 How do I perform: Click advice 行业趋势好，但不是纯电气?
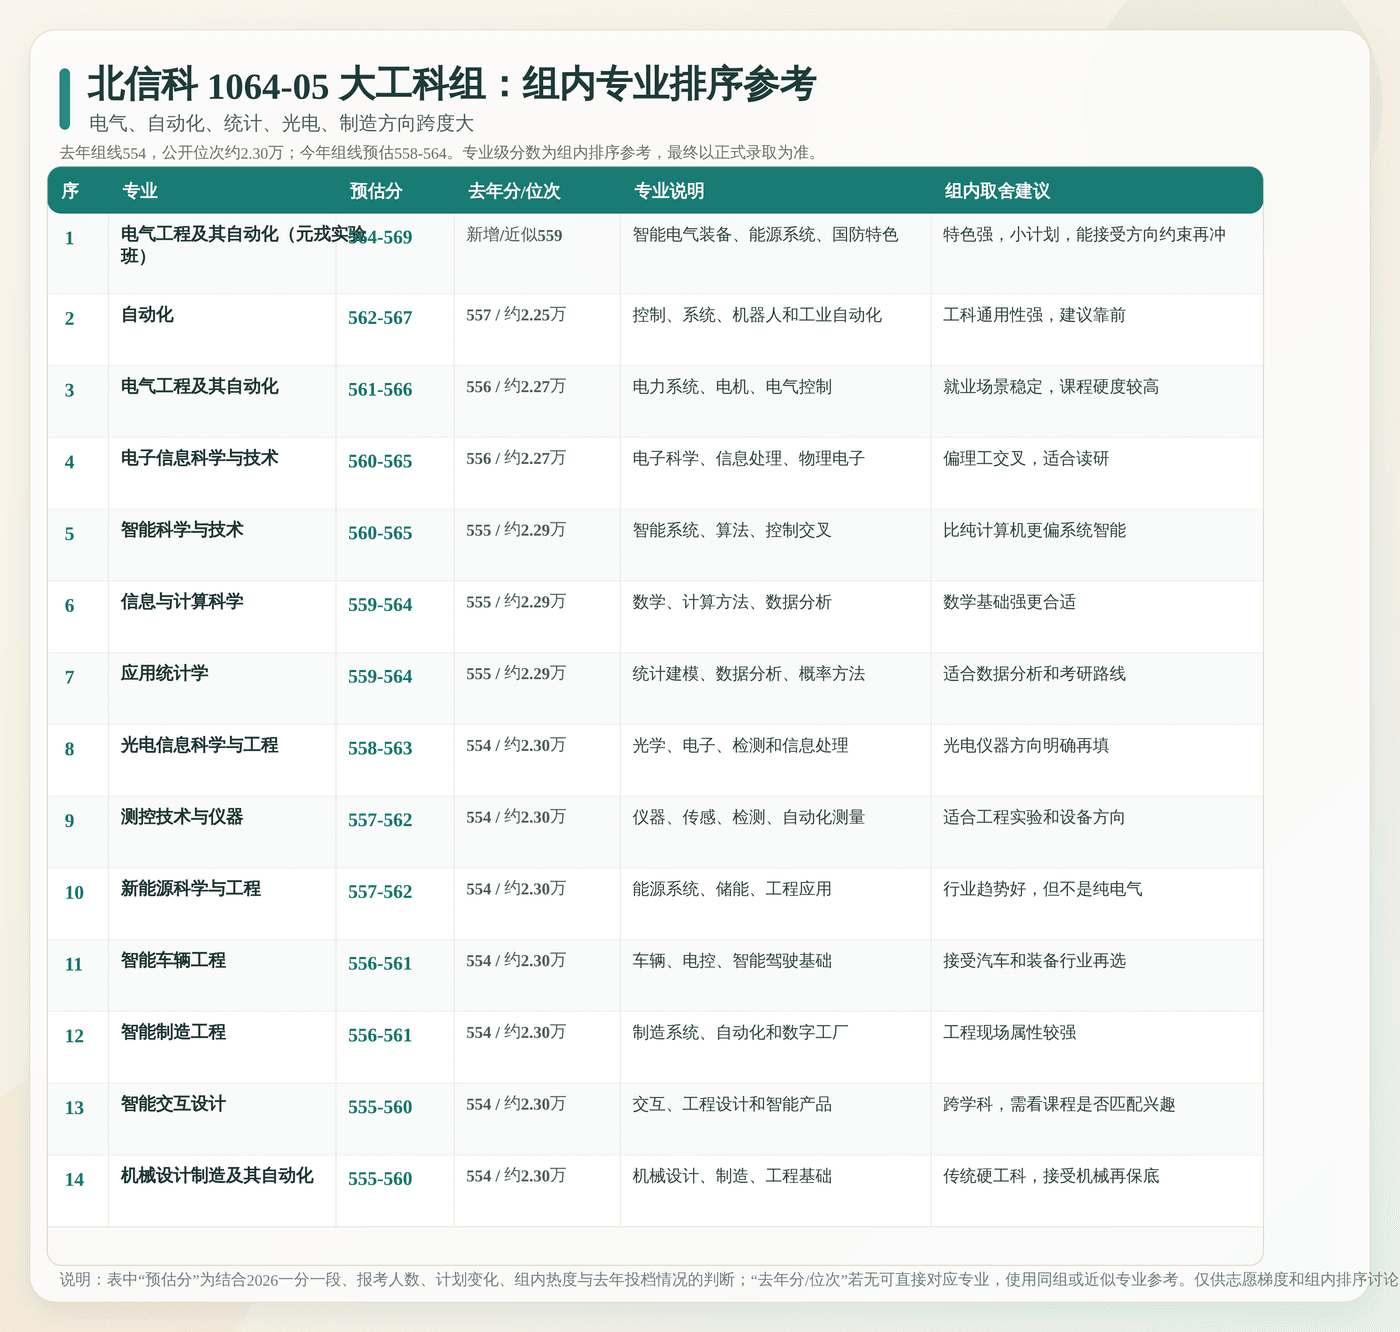click(1043, 890)
